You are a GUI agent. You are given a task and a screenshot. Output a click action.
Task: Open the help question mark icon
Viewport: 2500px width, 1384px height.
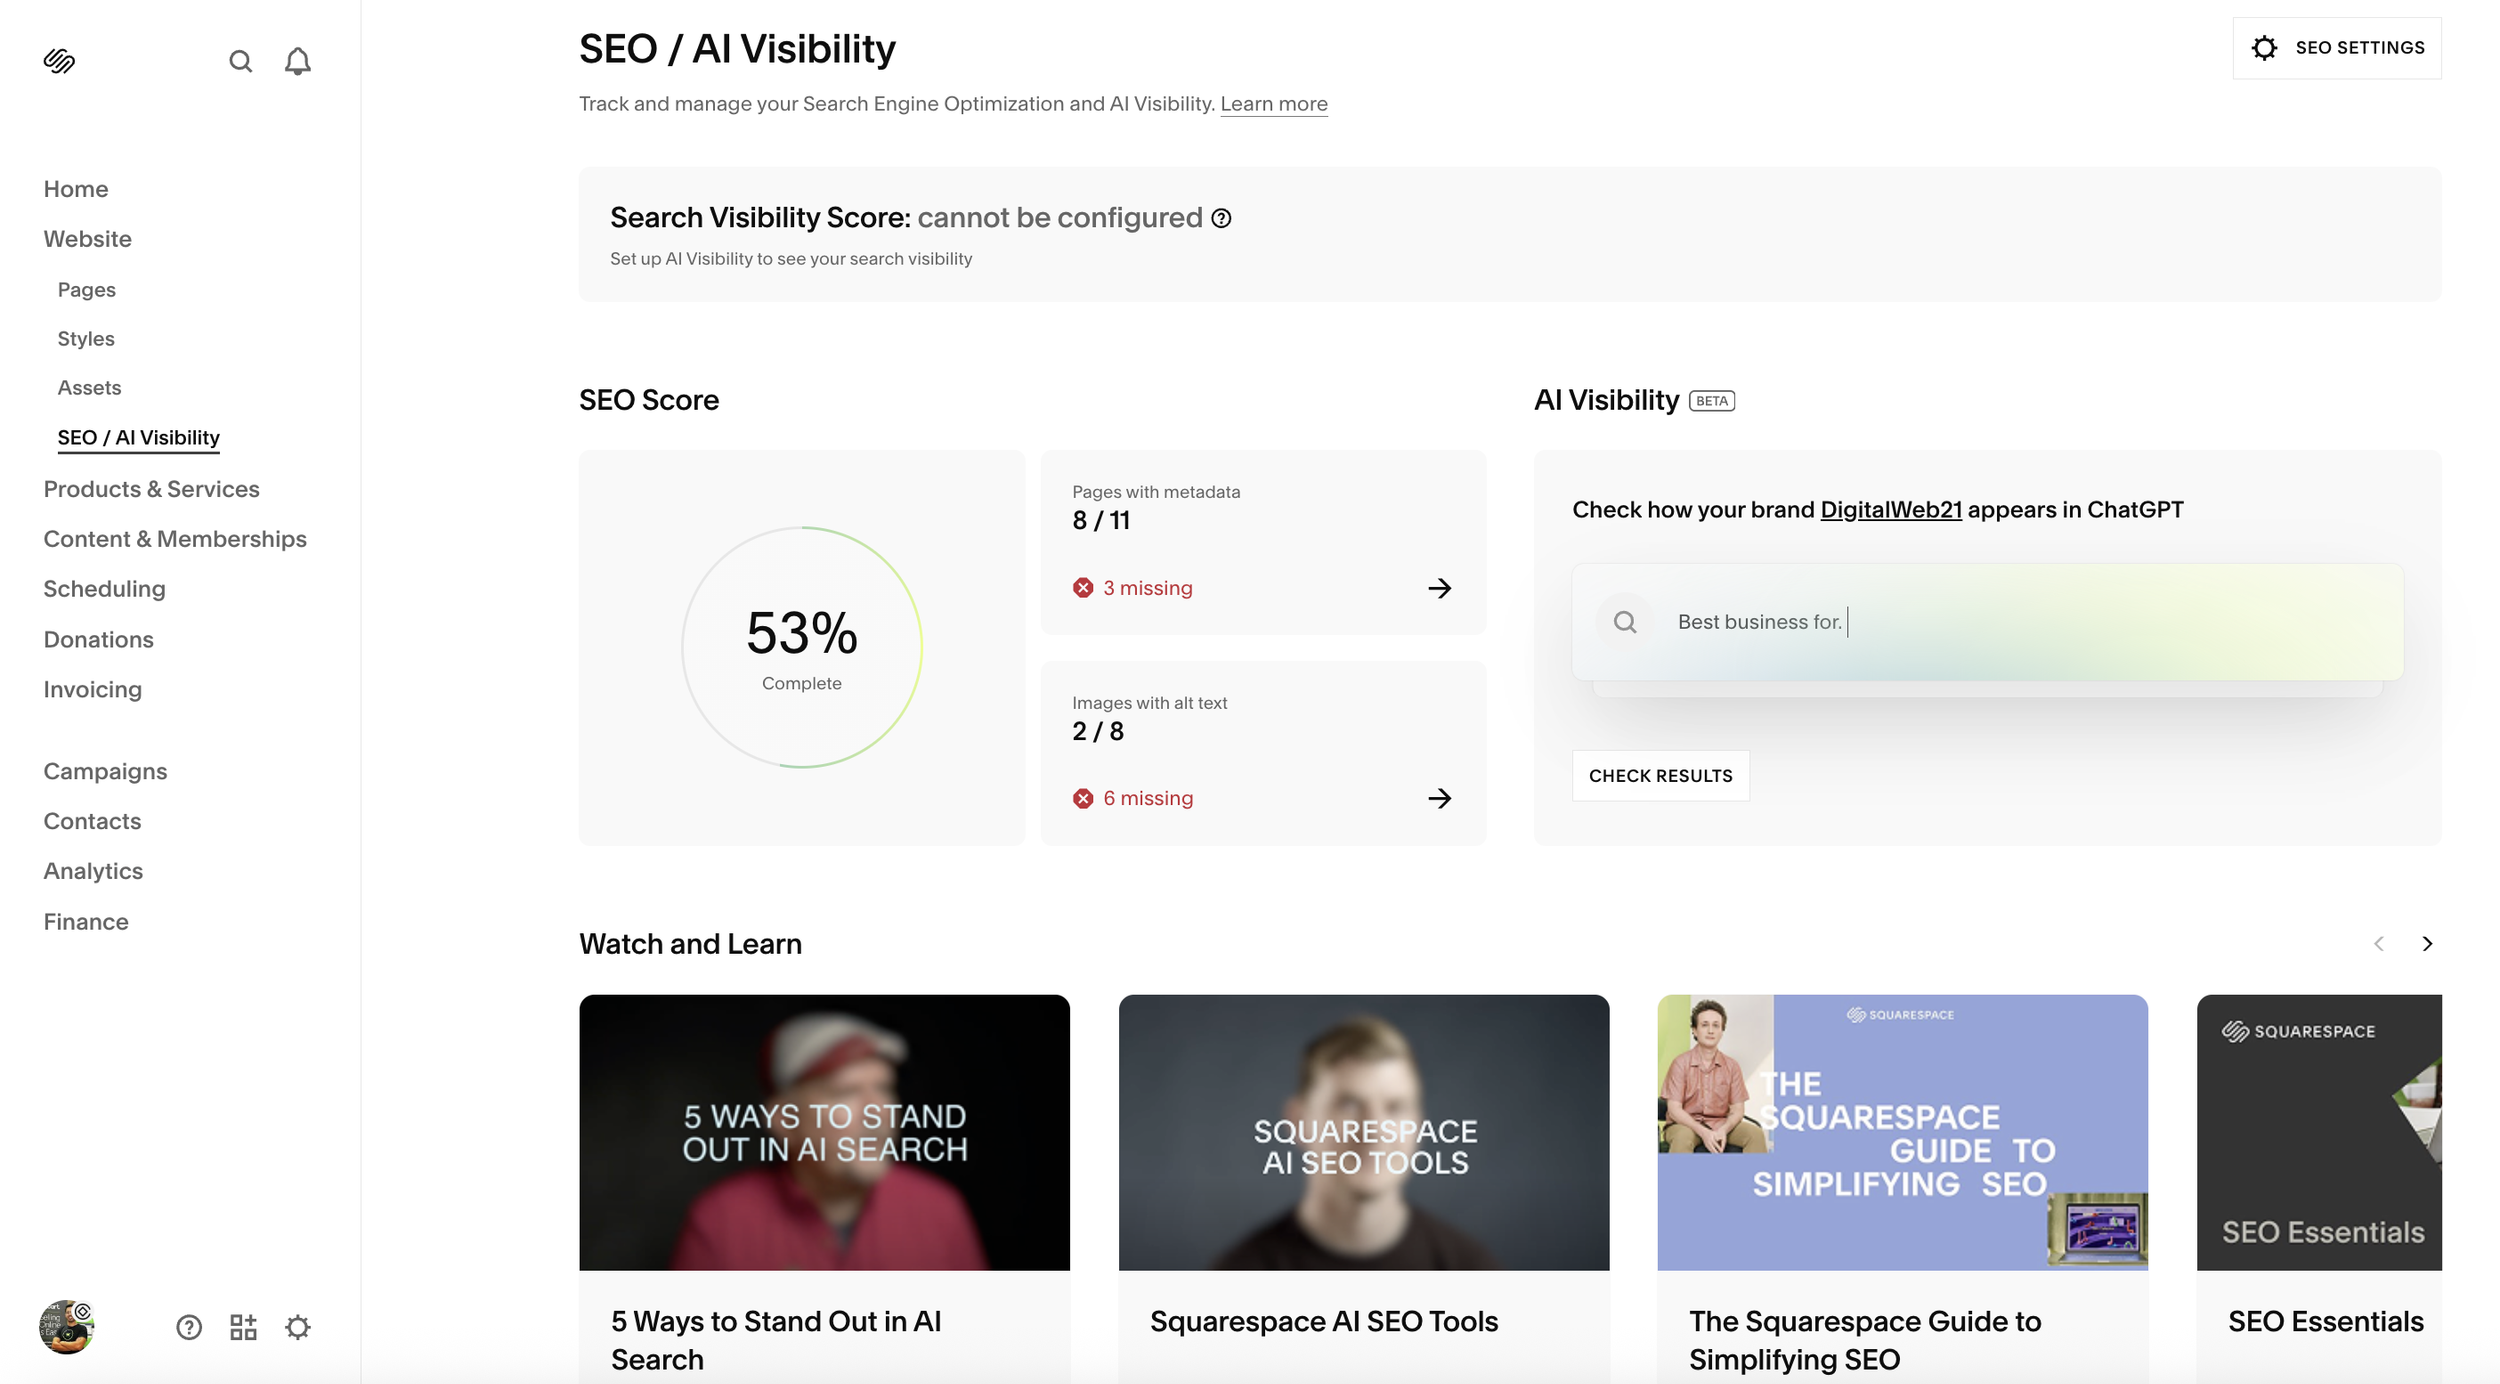188,1326
